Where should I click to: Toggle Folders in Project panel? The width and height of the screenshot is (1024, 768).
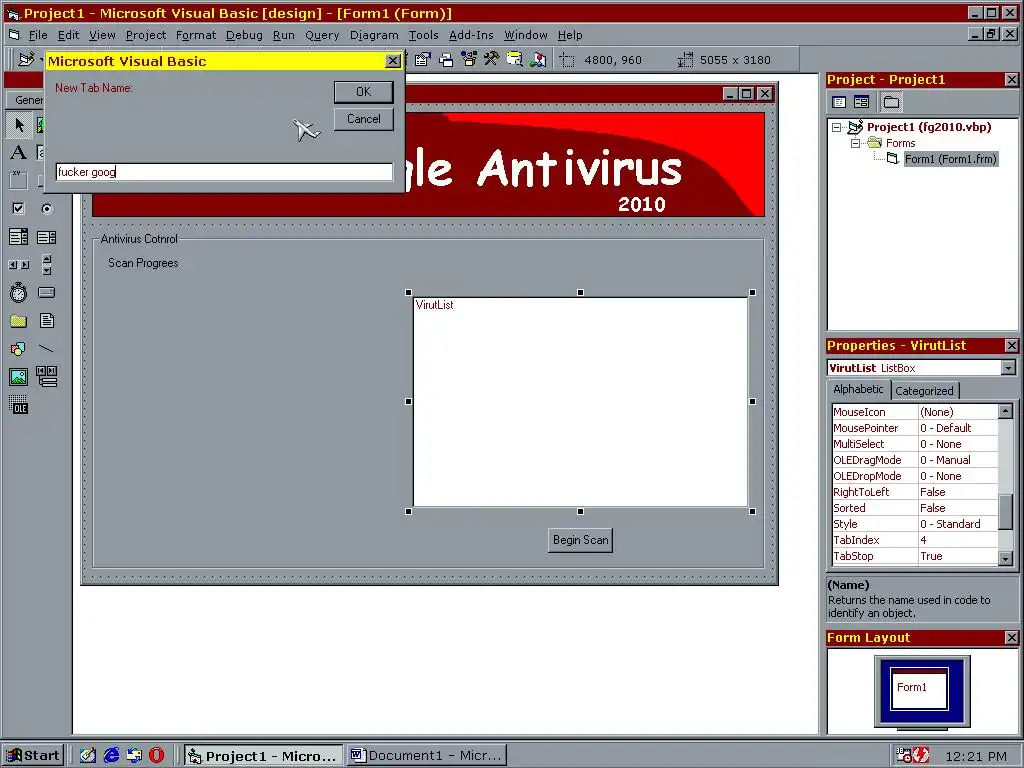[891, 102]
